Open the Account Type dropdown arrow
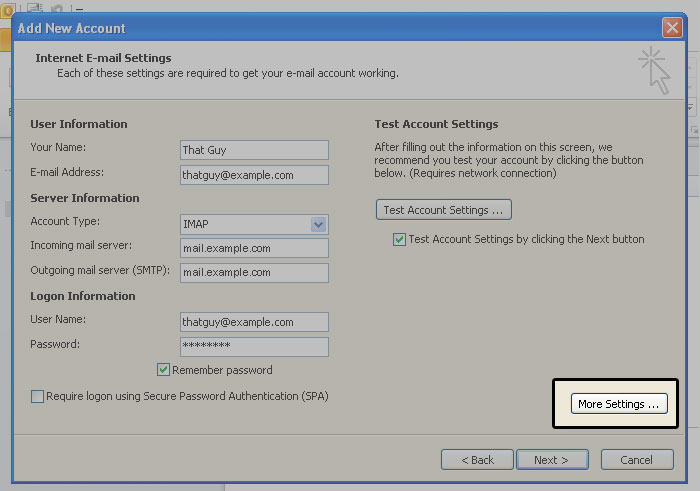 [318, 224]
